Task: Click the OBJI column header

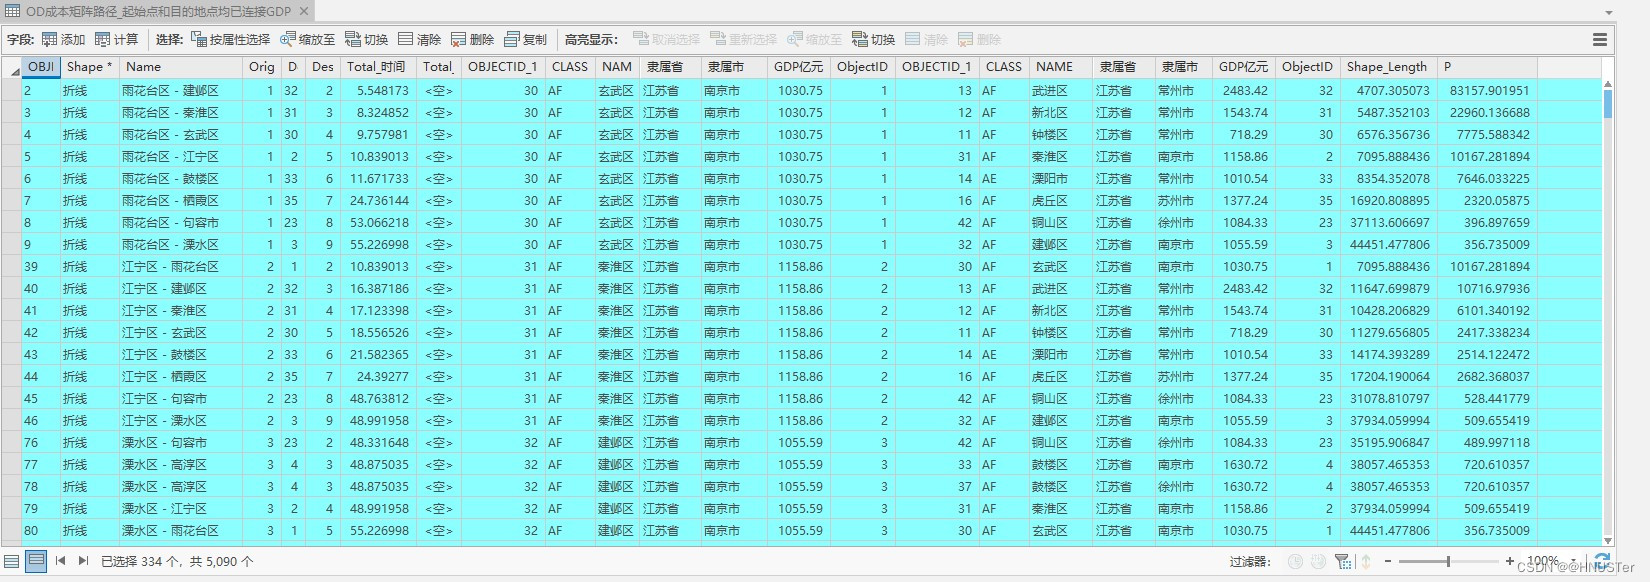Action: (x=41, y=67)
